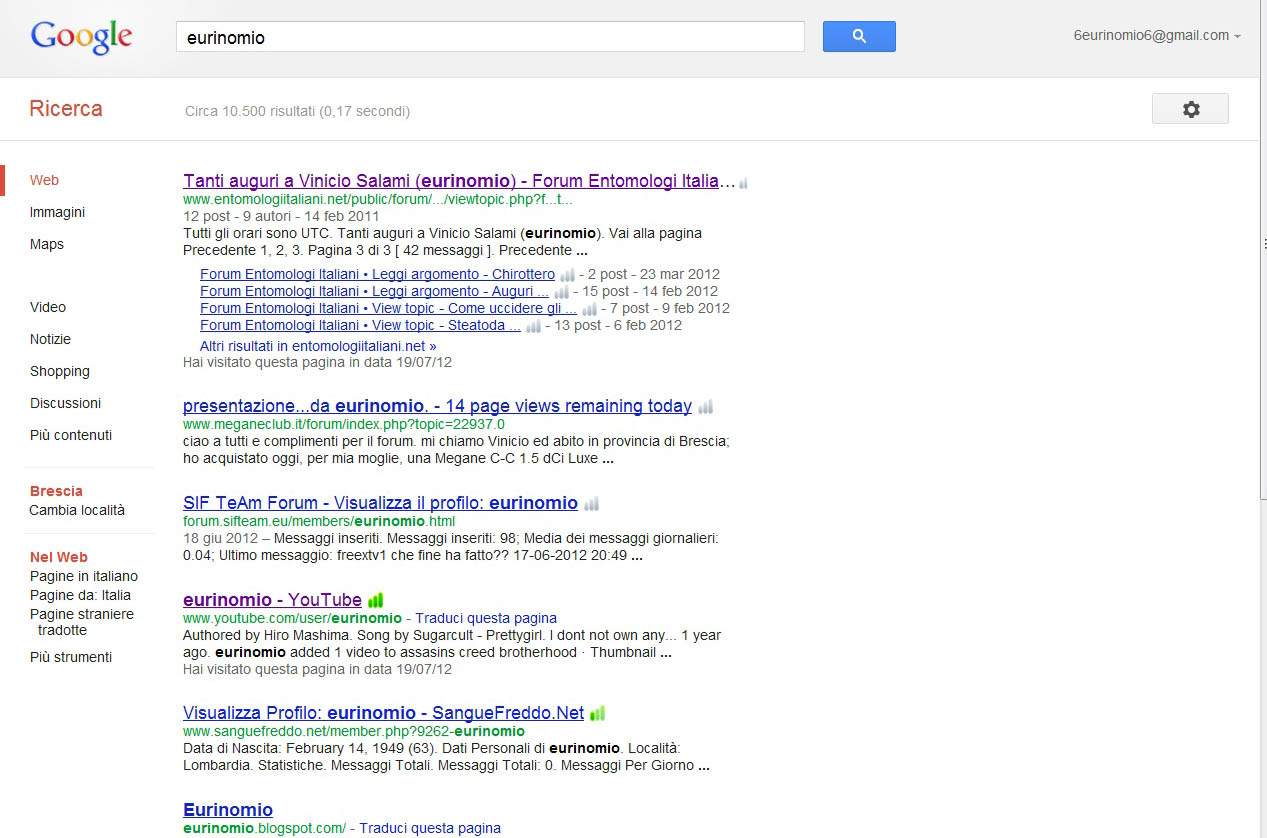Expand Più contenuti in the sidebar
The width and height of the screenshot is (1267, 838).
pyautogui.click(x=71, y=435)
